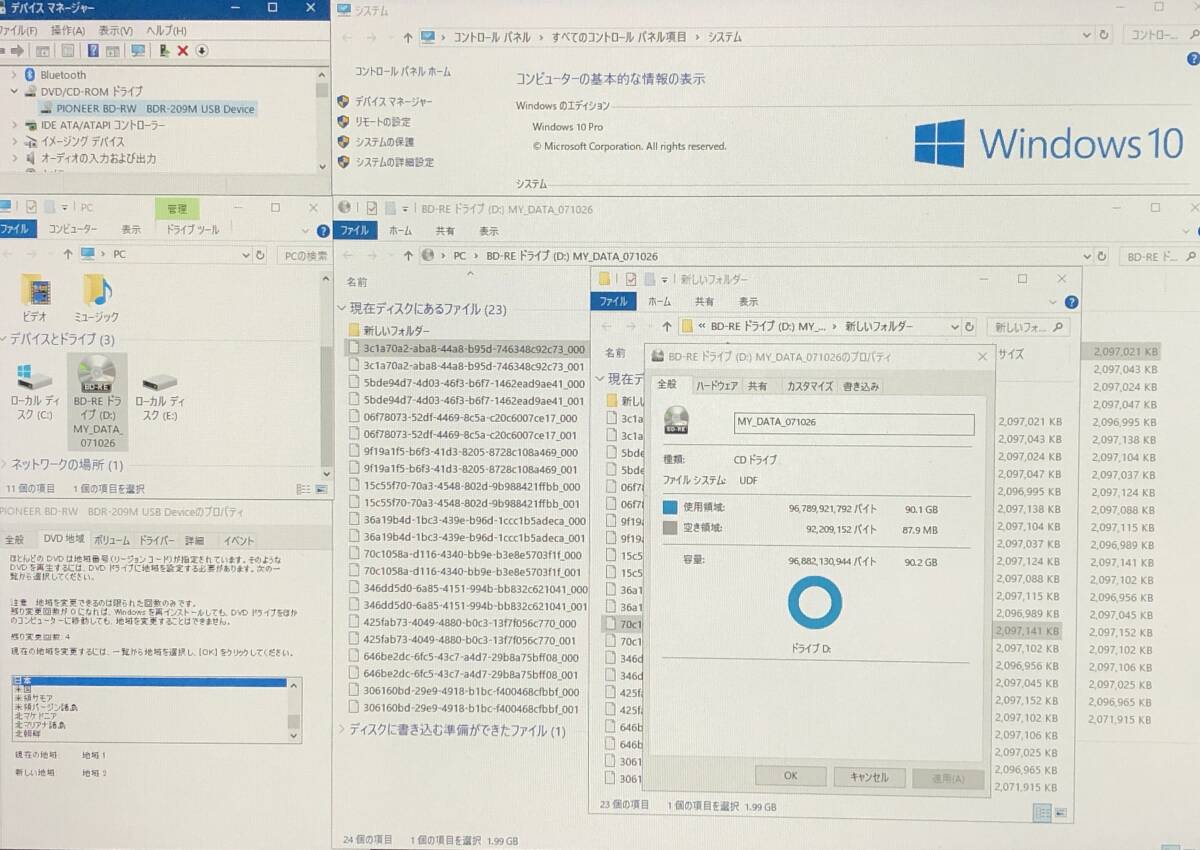Switch to 書き込み tab in drive properties
This screenshot has width=1200, height=850.
pyautogui.click(x=860, y=386)
